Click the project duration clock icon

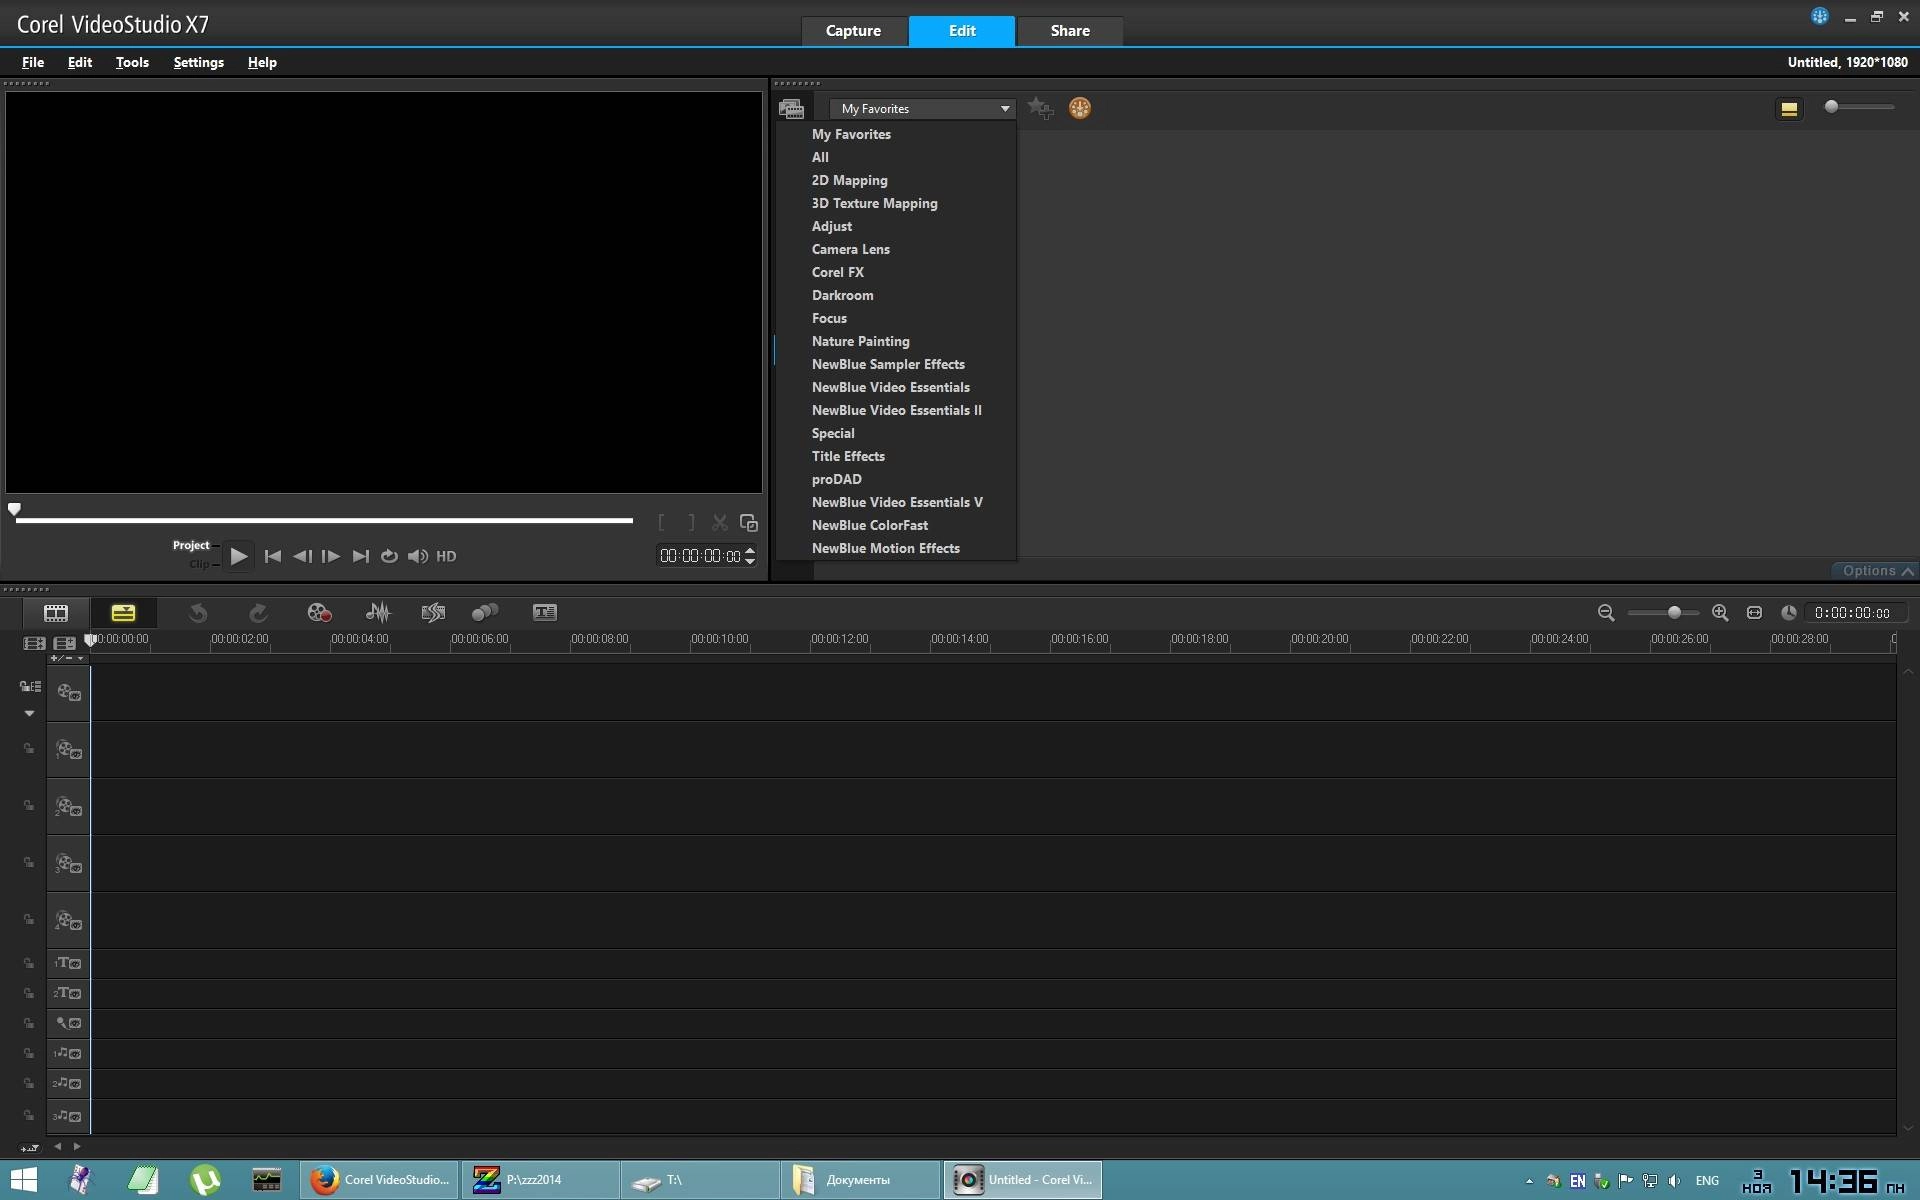click(1789, 612)
